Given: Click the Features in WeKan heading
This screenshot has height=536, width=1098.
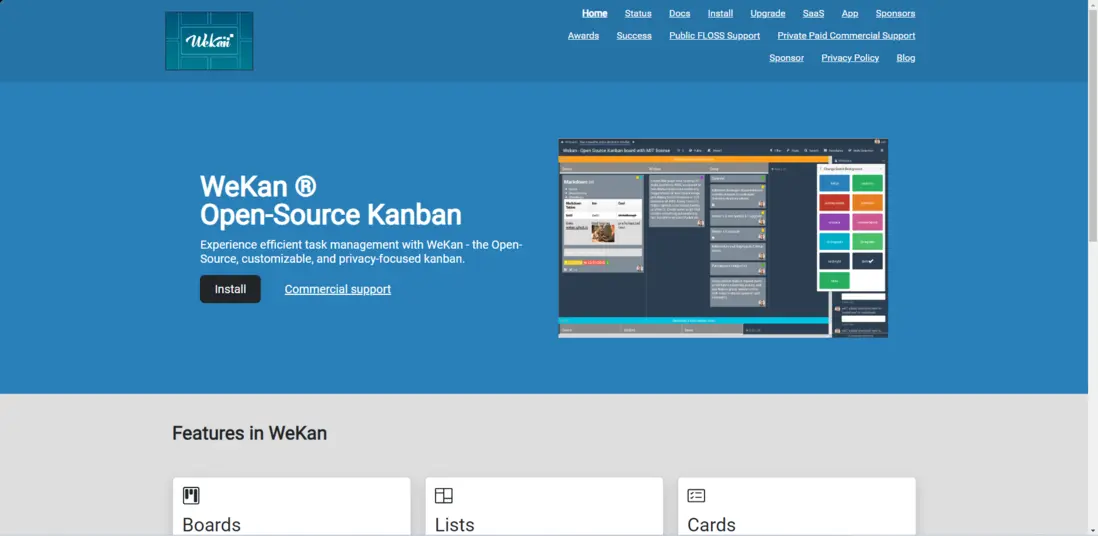Looking at the screenshot, I should (x=249, y=433).
